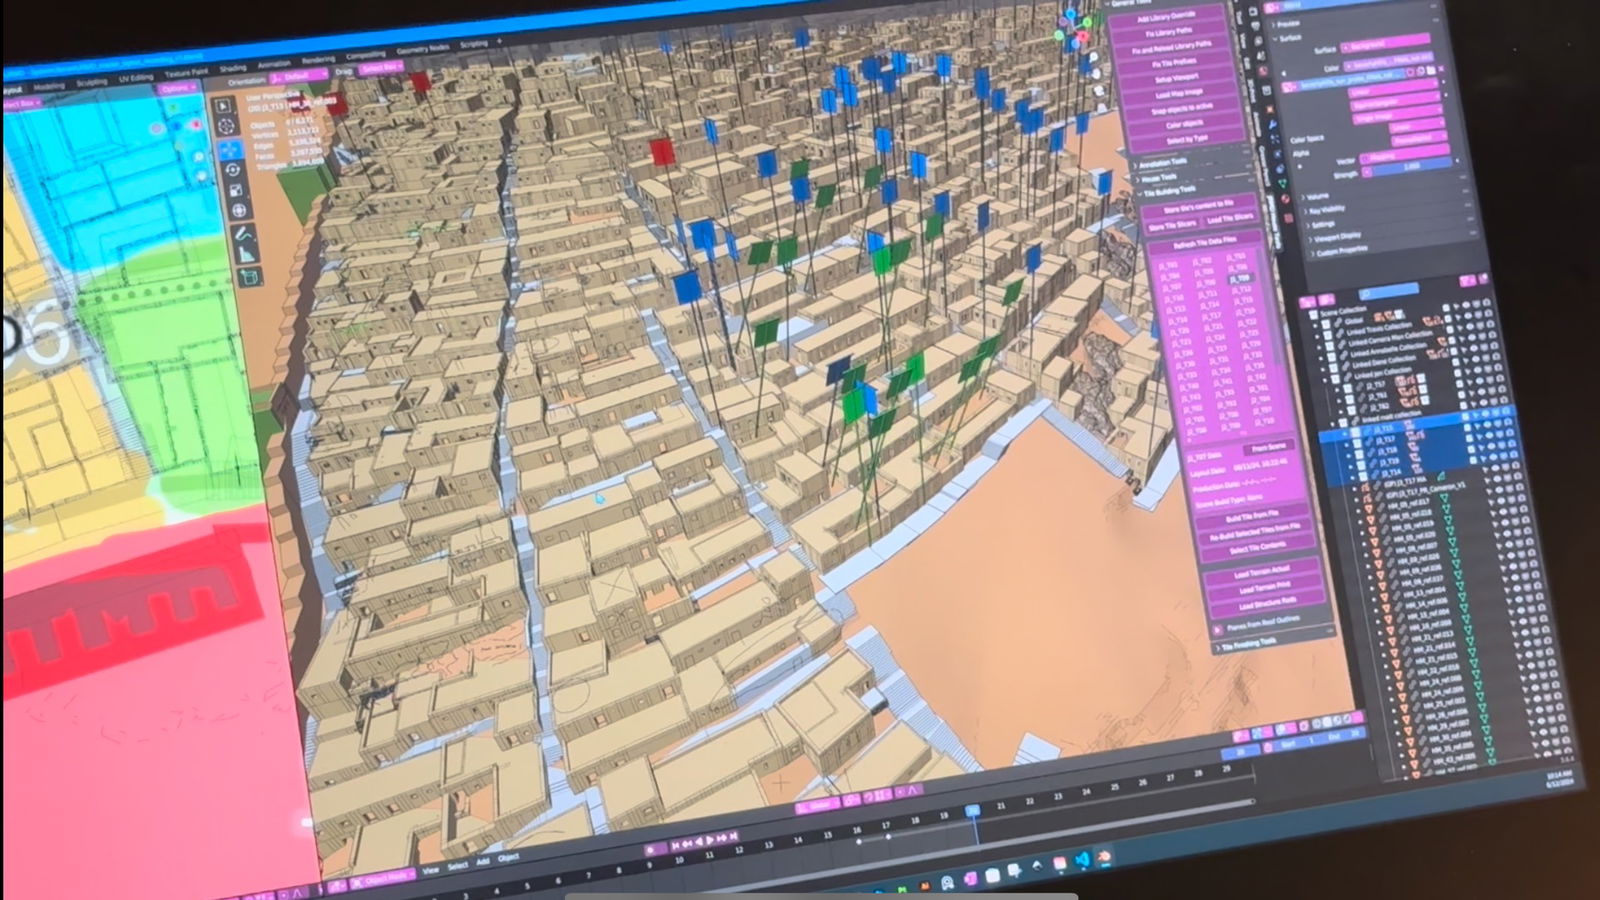Click the folder open-image icon beside Color
1600x900 pixels.
[1431, 69]
